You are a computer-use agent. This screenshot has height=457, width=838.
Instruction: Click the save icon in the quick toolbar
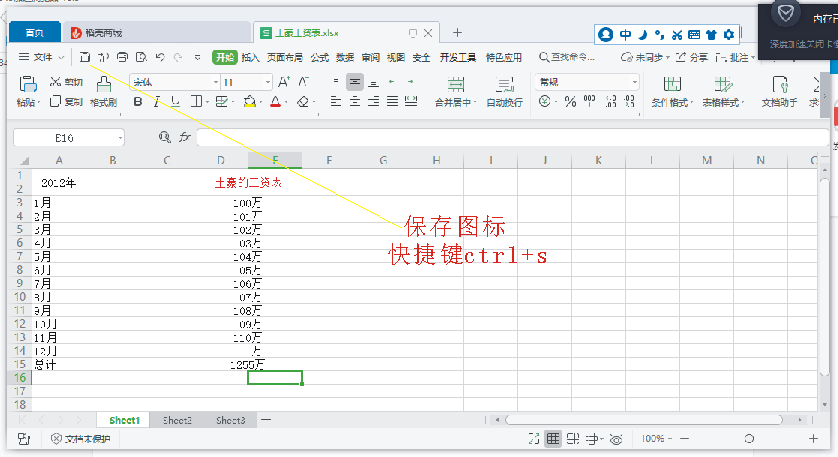coord(84,57)
